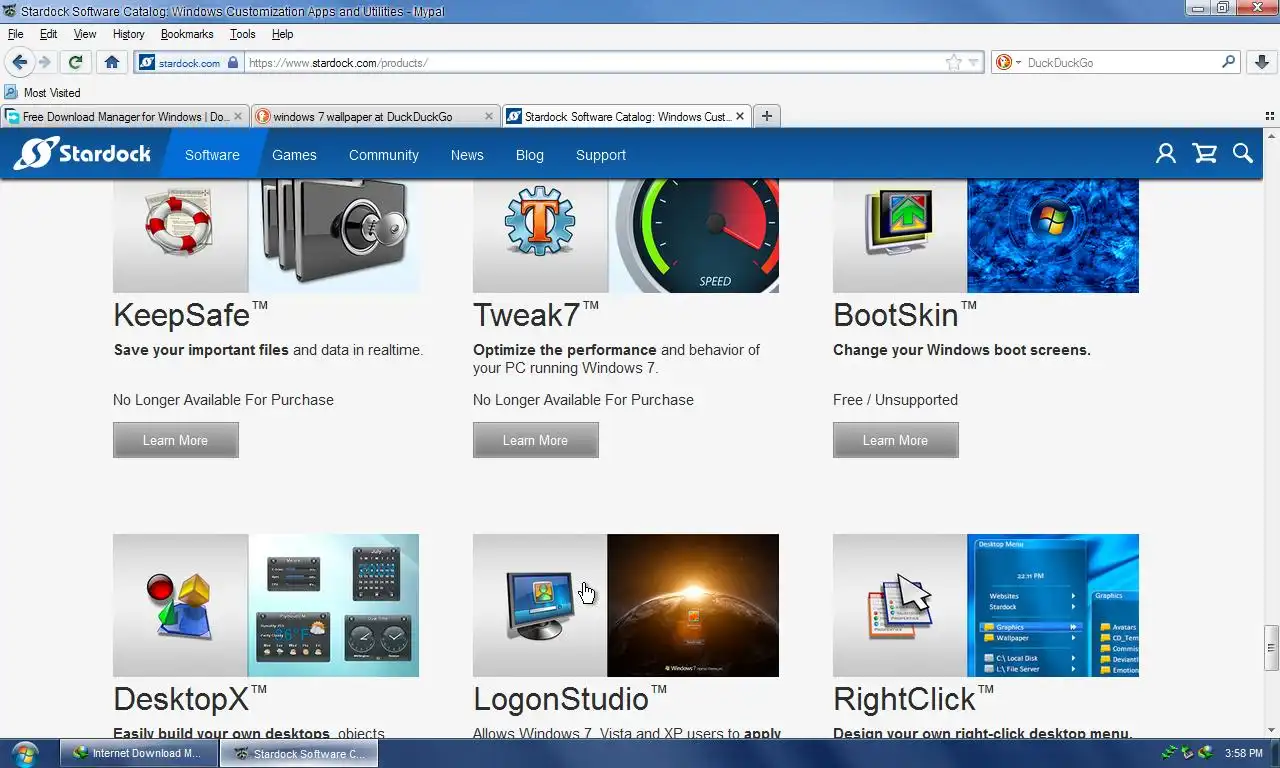1280x768 pixels.
Task: Click the RightClick cursor product icon
Action: 900,605
